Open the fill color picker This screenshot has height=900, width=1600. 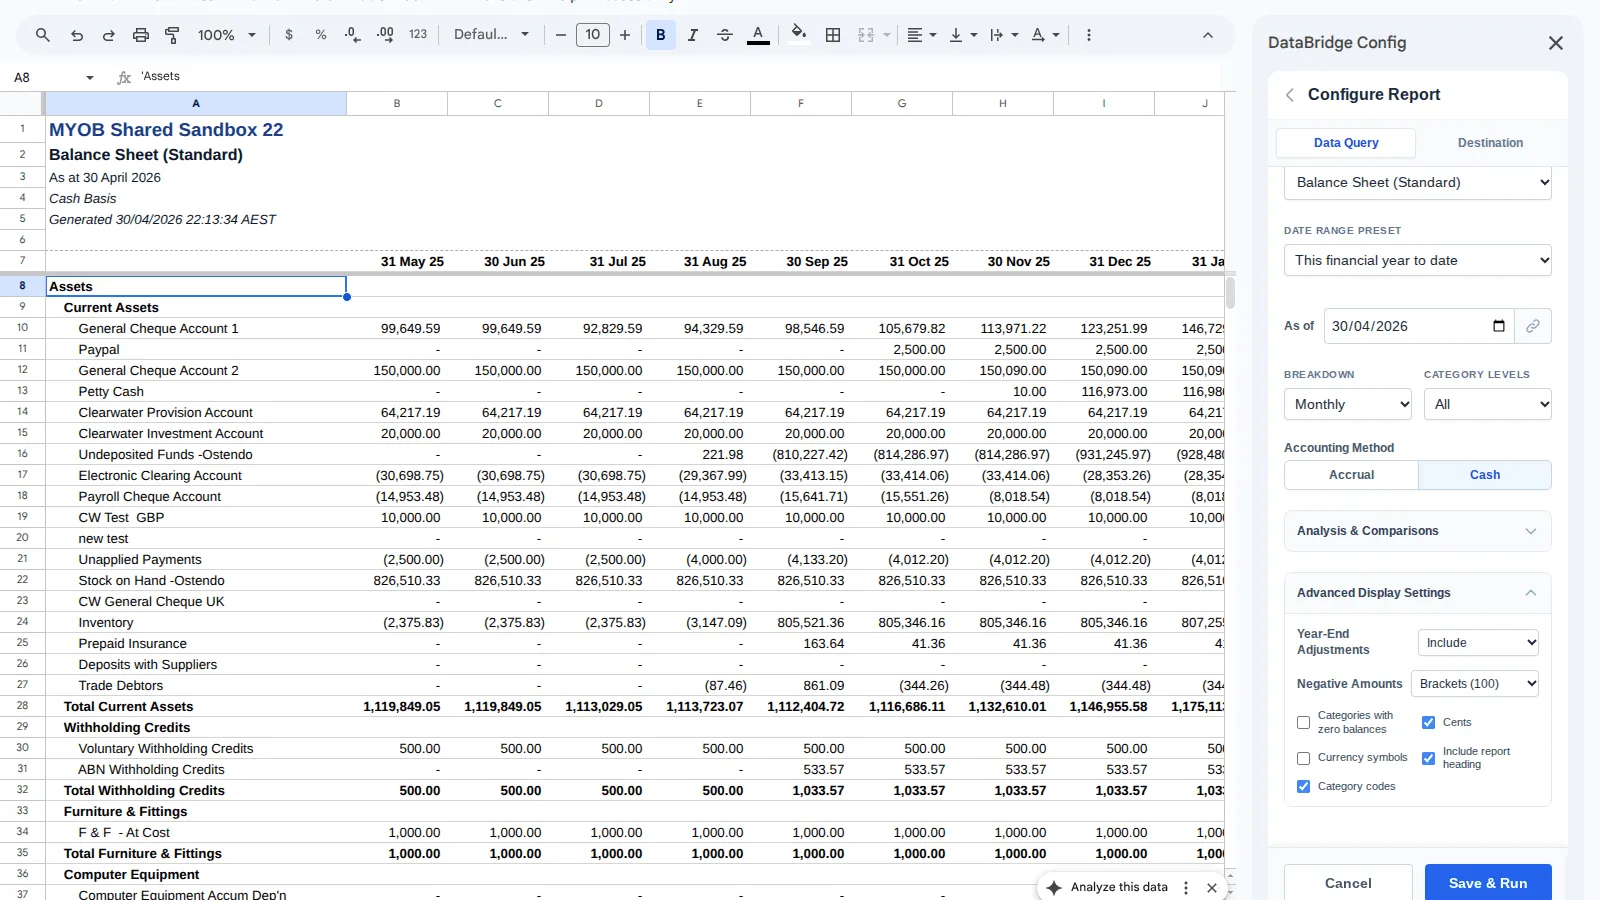click(x=798, y=35)
